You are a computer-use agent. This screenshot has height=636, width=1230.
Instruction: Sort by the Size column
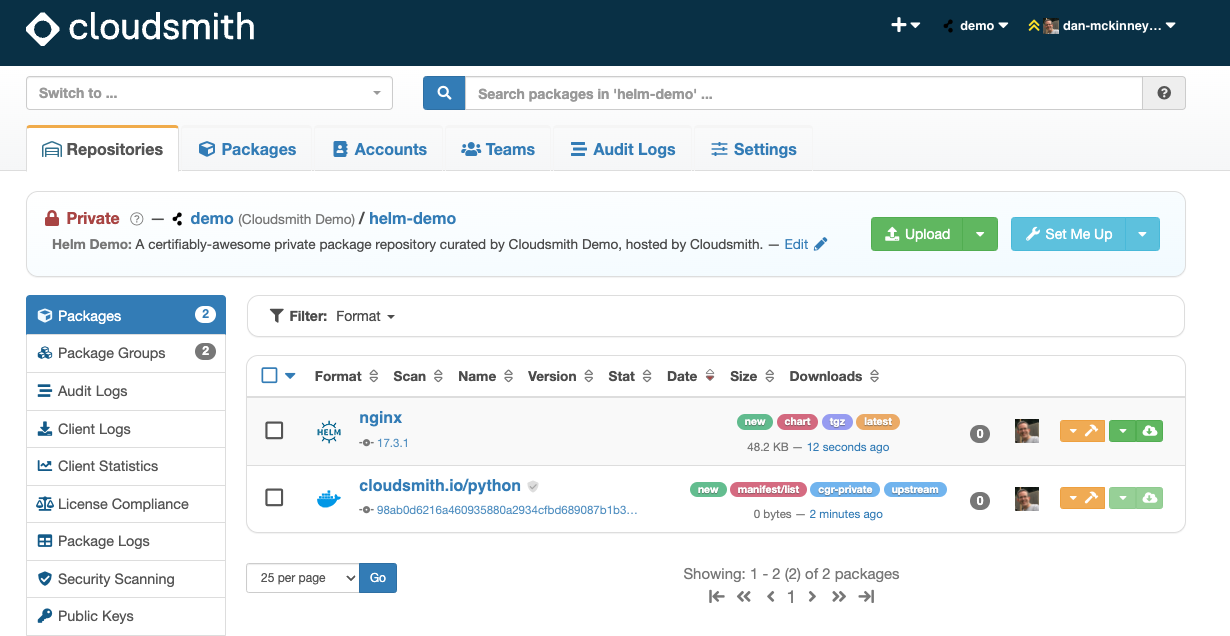752,376
